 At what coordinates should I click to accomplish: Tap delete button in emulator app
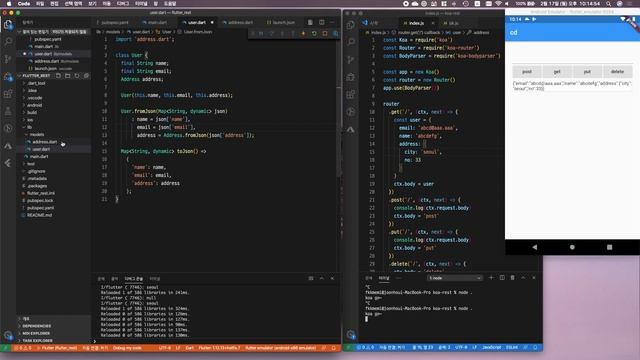coord(617,72)
